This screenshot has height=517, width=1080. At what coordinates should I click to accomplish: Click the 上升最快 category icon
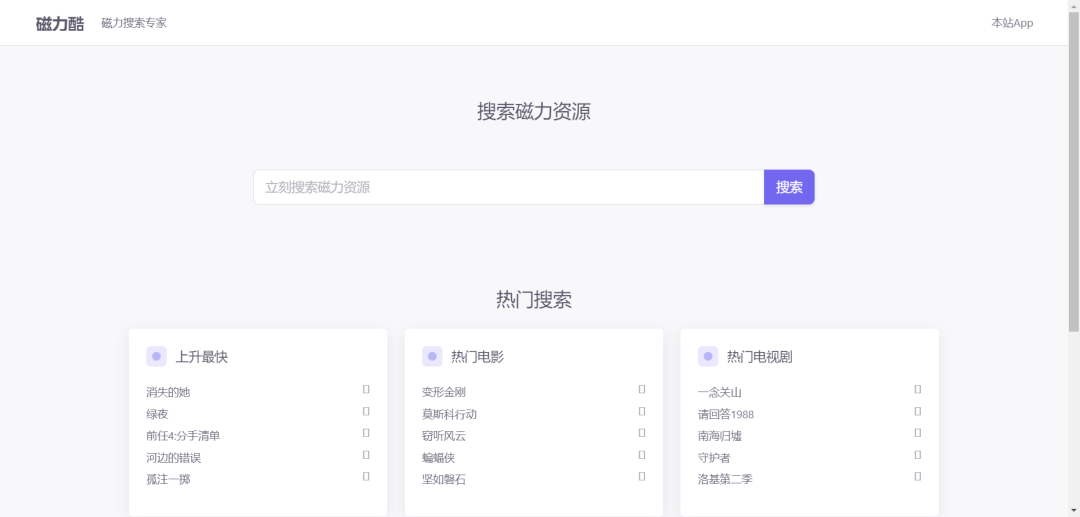point(156,357)
